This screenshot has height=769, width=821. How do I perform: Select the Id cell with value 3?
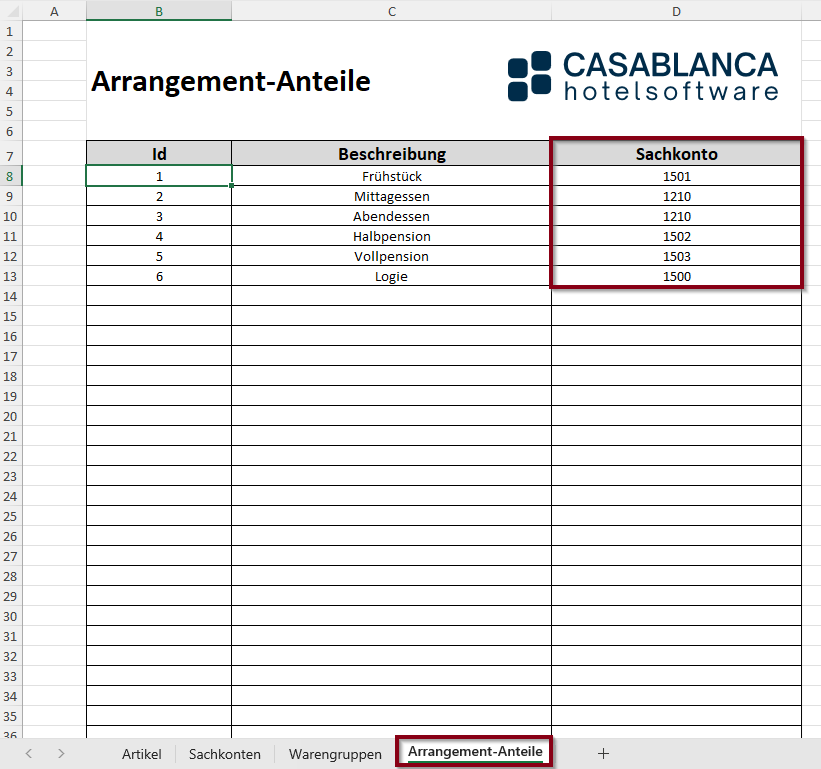click(x=159, y=216)
